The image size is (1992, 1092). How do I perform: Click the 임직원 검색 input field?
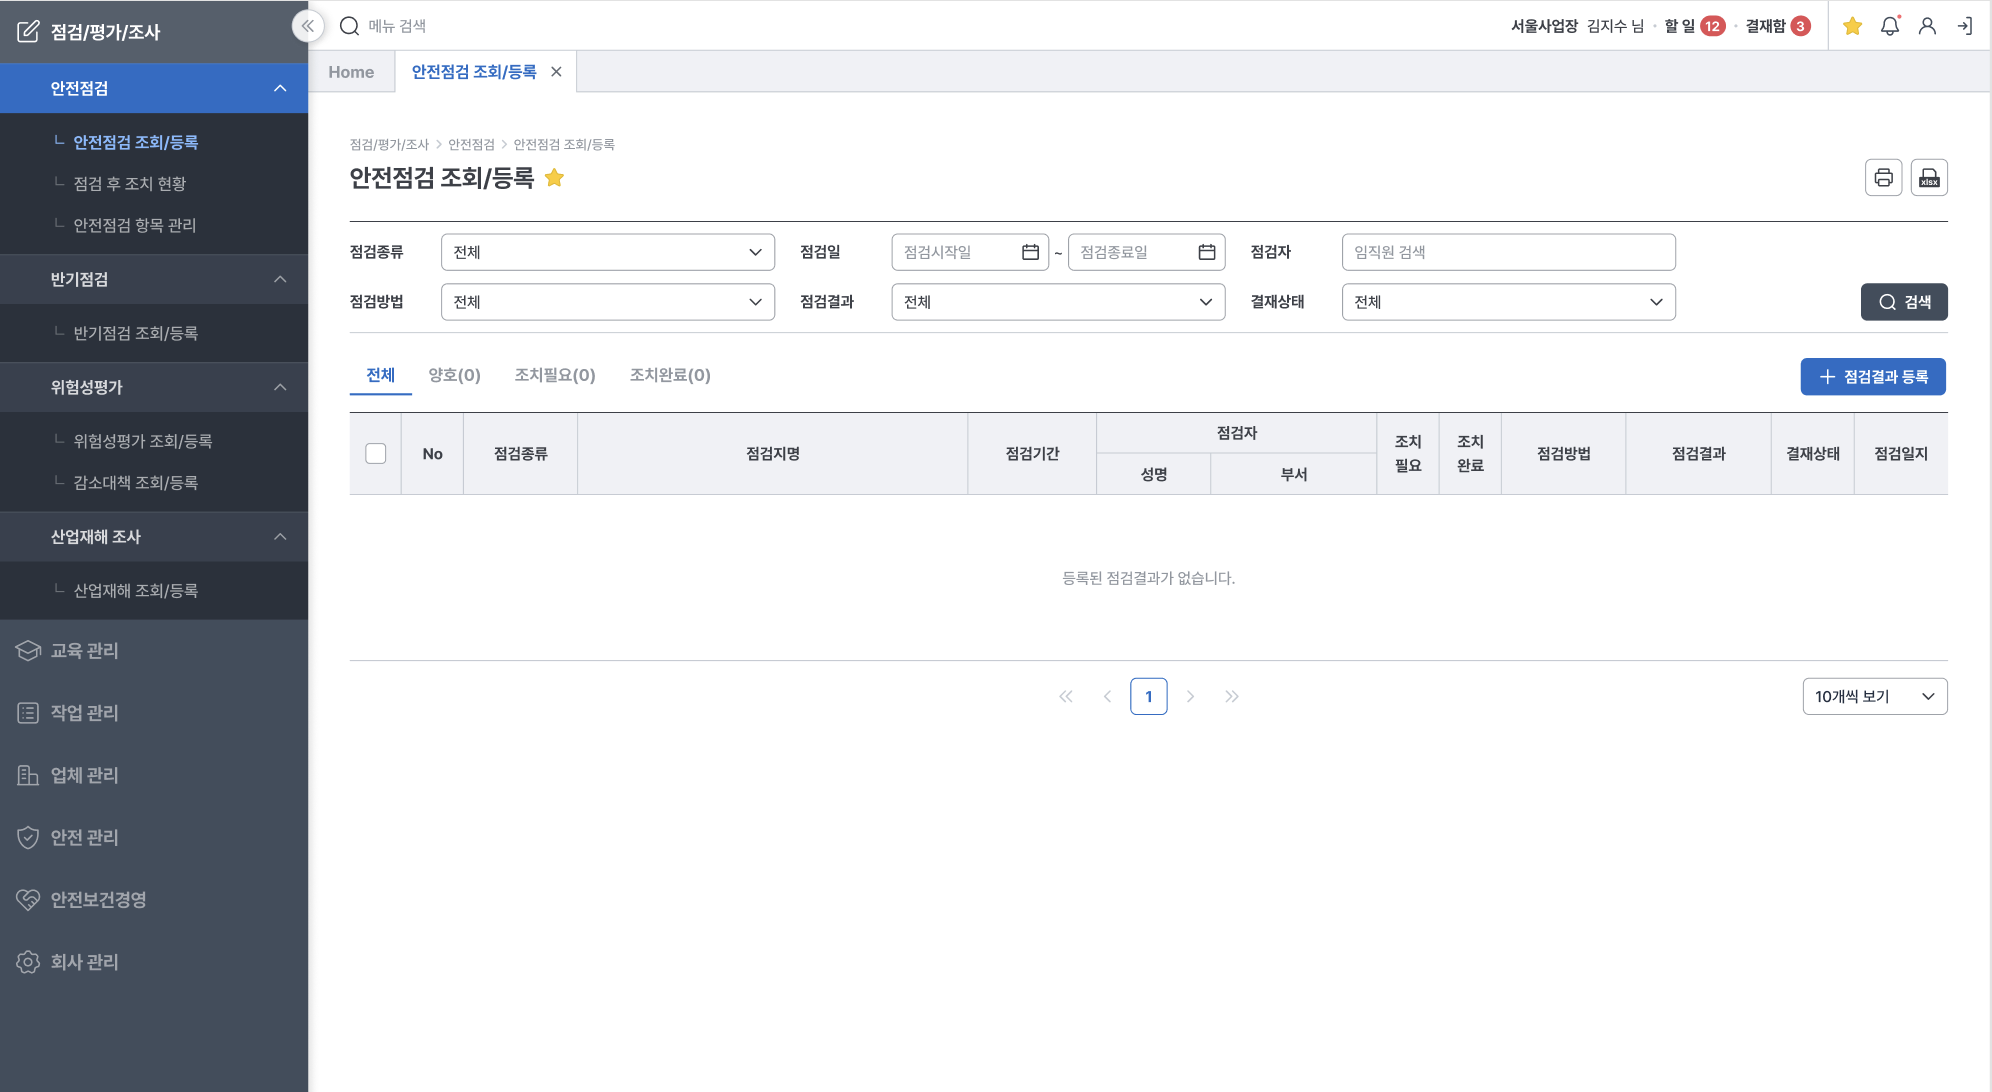[1507, 252]
